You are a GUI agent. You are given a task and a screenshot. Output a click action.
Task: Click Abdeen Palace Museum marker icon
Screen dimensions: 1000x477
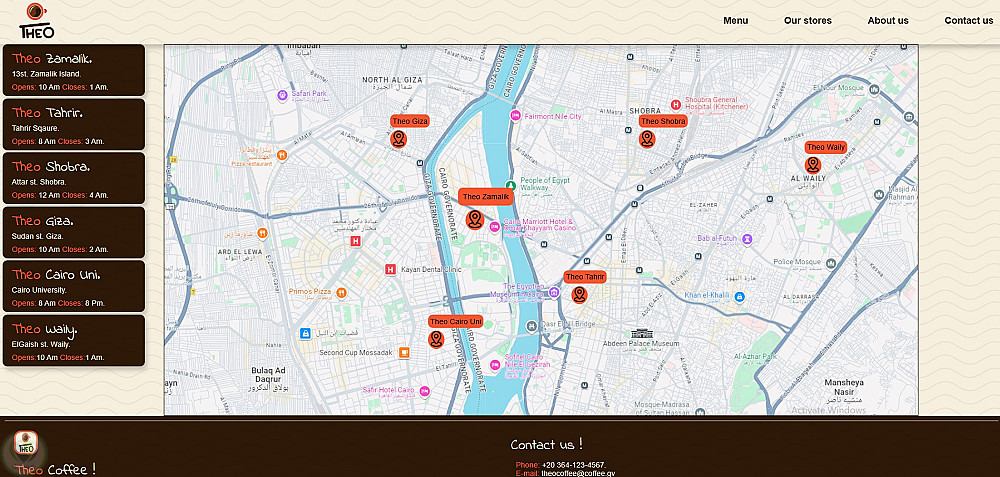click(640, 334)
